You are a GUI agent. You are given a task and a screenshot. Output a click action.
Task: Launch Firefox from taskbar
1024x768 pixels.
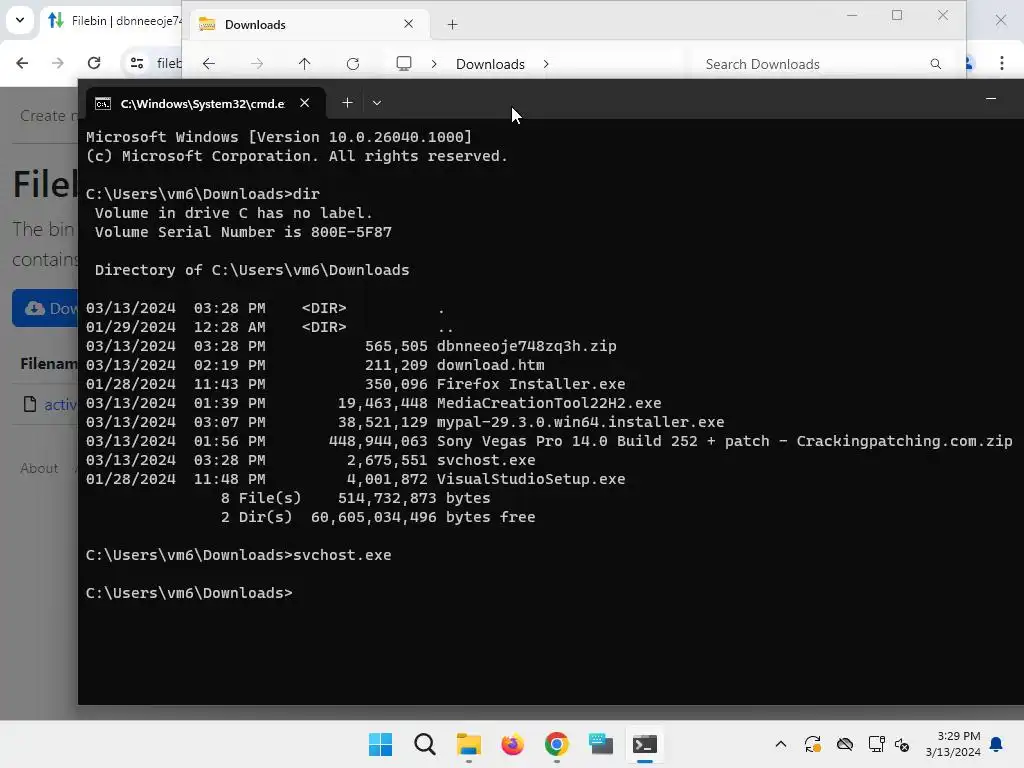point(513,744)
